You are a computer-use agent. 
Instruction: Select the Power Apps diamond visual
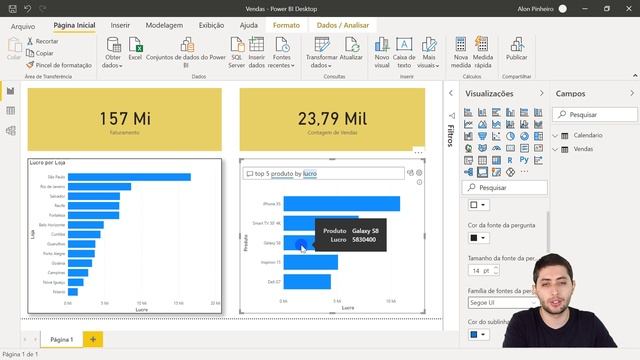click(x=510, y=172)
